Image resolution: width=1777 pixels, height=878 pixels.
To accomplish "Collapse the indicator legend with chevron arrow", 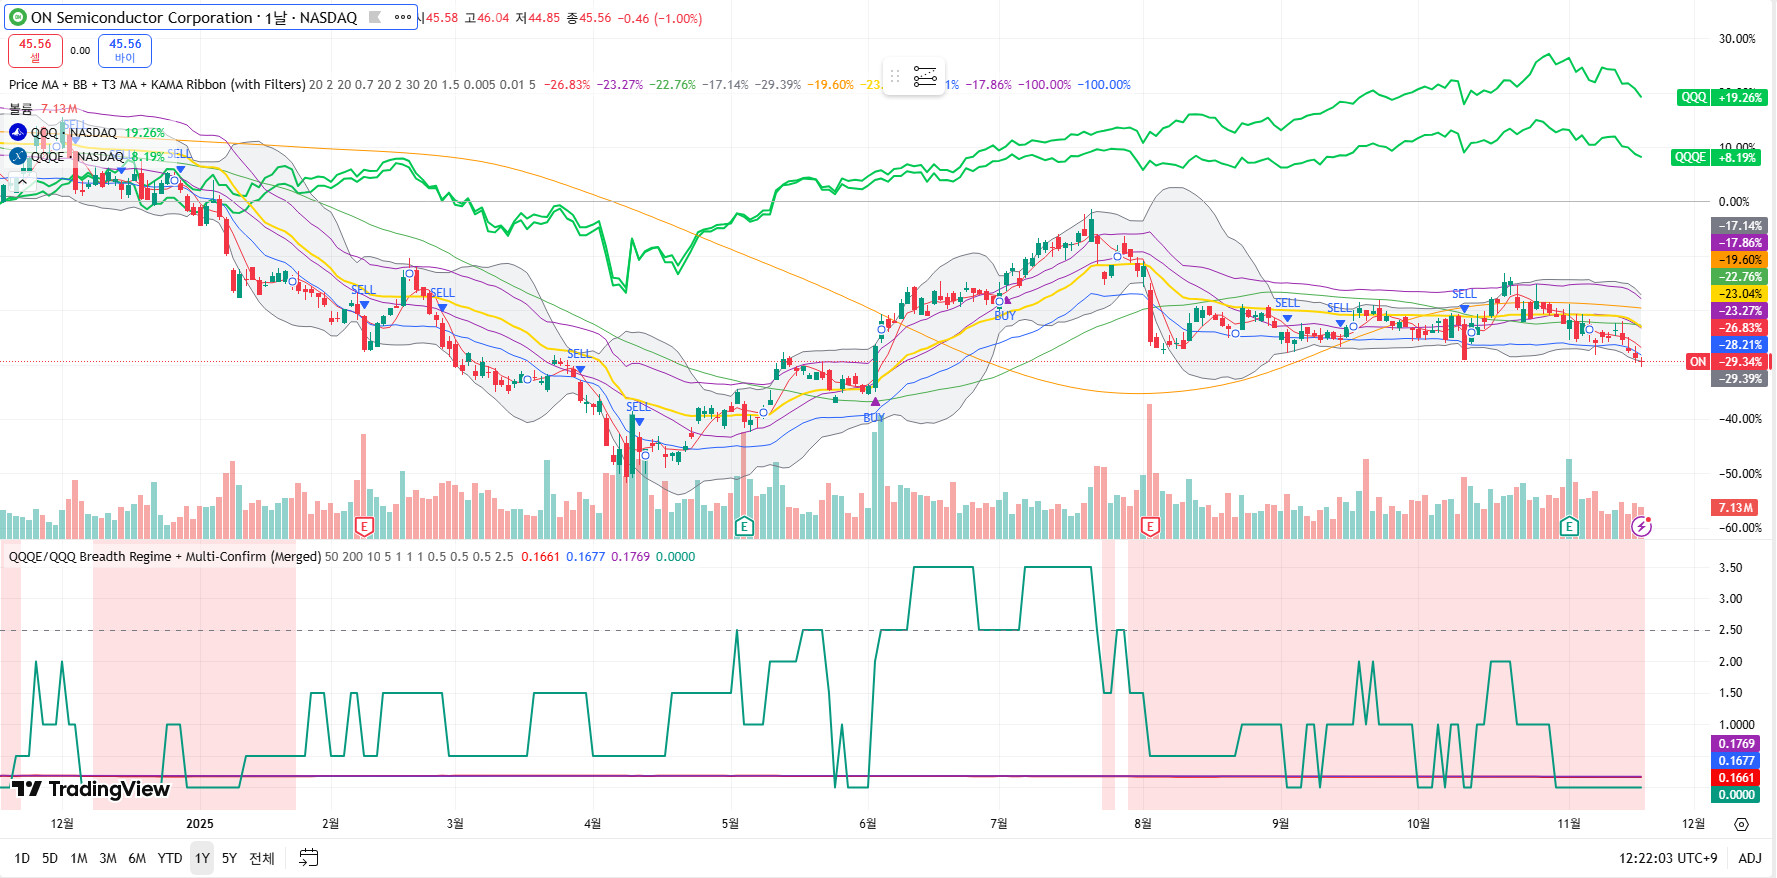I will 22,181.
